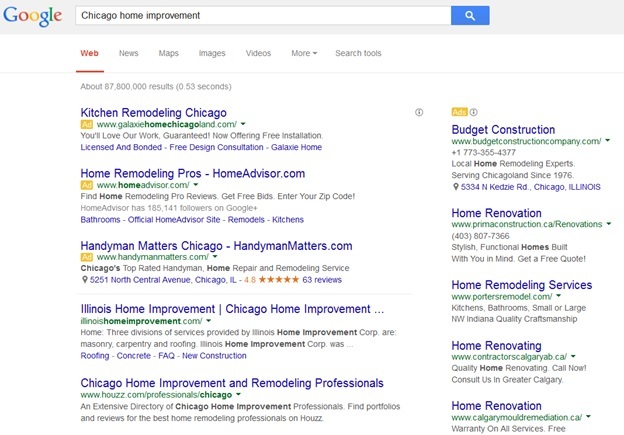Click the yellow Ads badge in sidebar

(460, 112)
